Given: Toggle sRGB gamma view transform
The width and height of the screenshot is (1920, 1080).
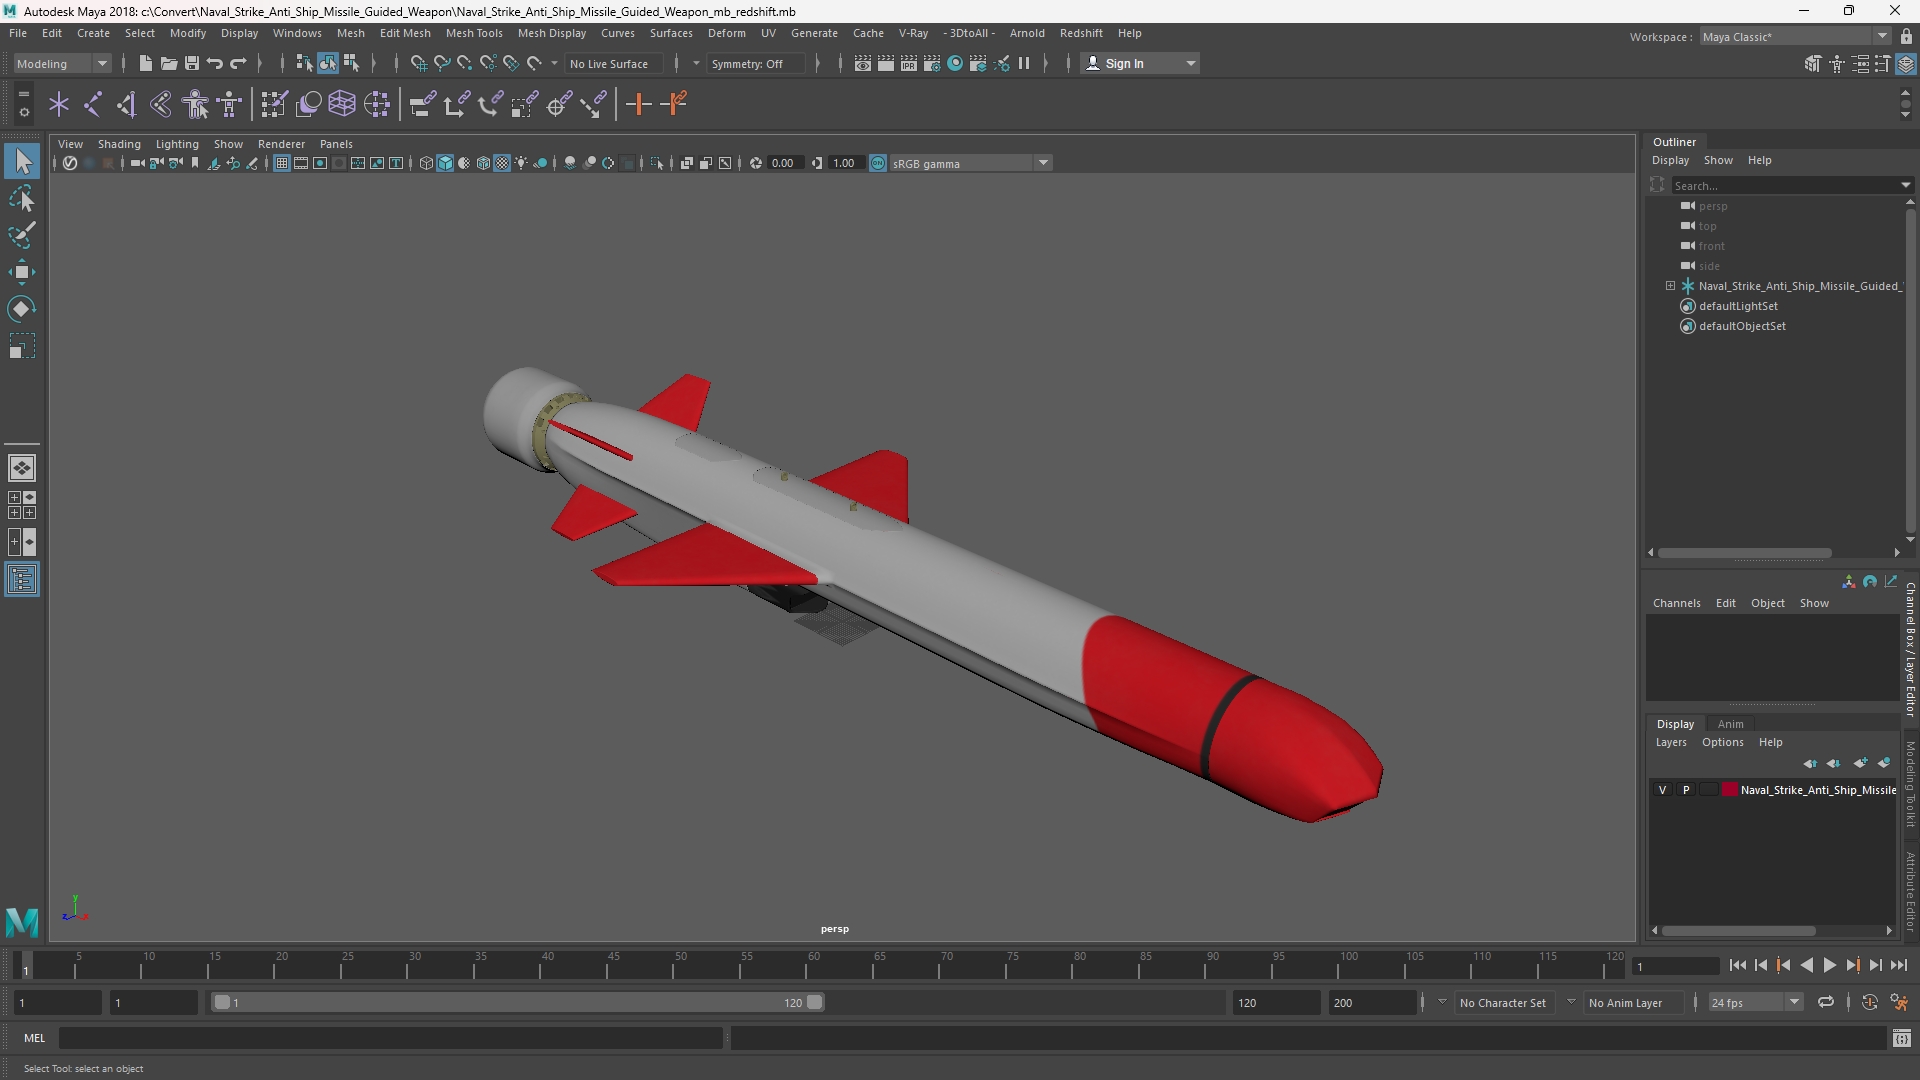Looking at the screenshot, I should pyautogui.click(x=878, y=163).
